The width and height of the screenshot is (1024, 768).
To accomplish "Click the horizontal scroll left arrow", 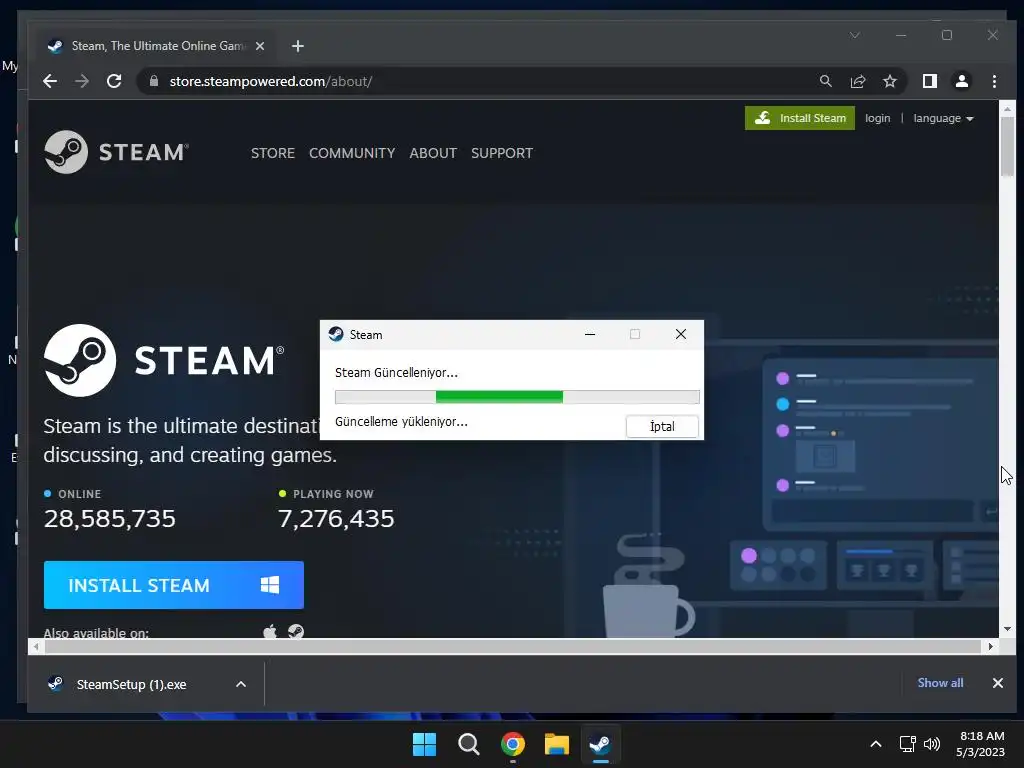I will coord(36,647).
